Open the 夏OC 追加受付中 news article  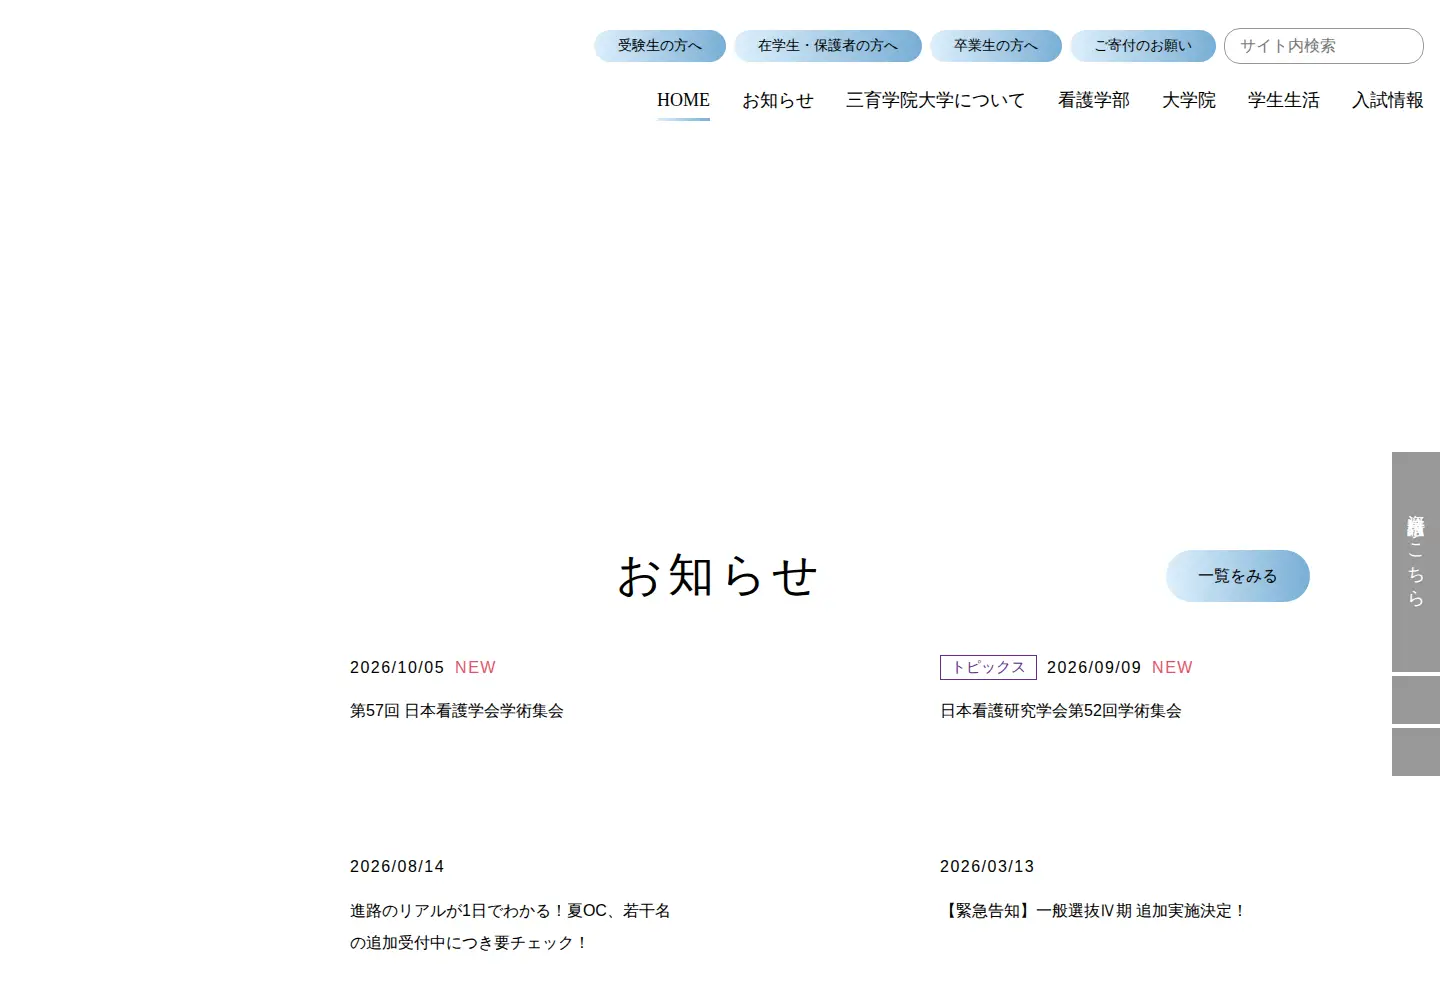pos(510,927)
